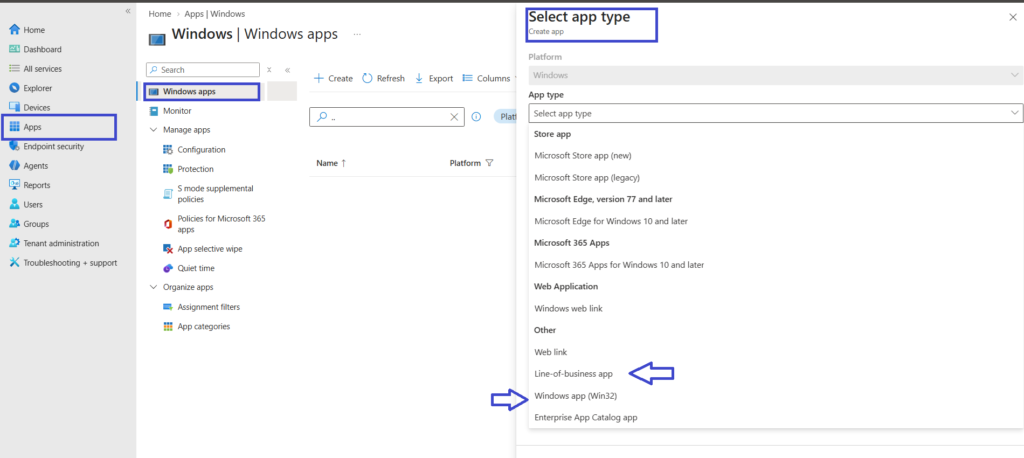Open Tenant administration icon
The image size is (1024, 458).
pyautogui.click(x=14, y=243)
